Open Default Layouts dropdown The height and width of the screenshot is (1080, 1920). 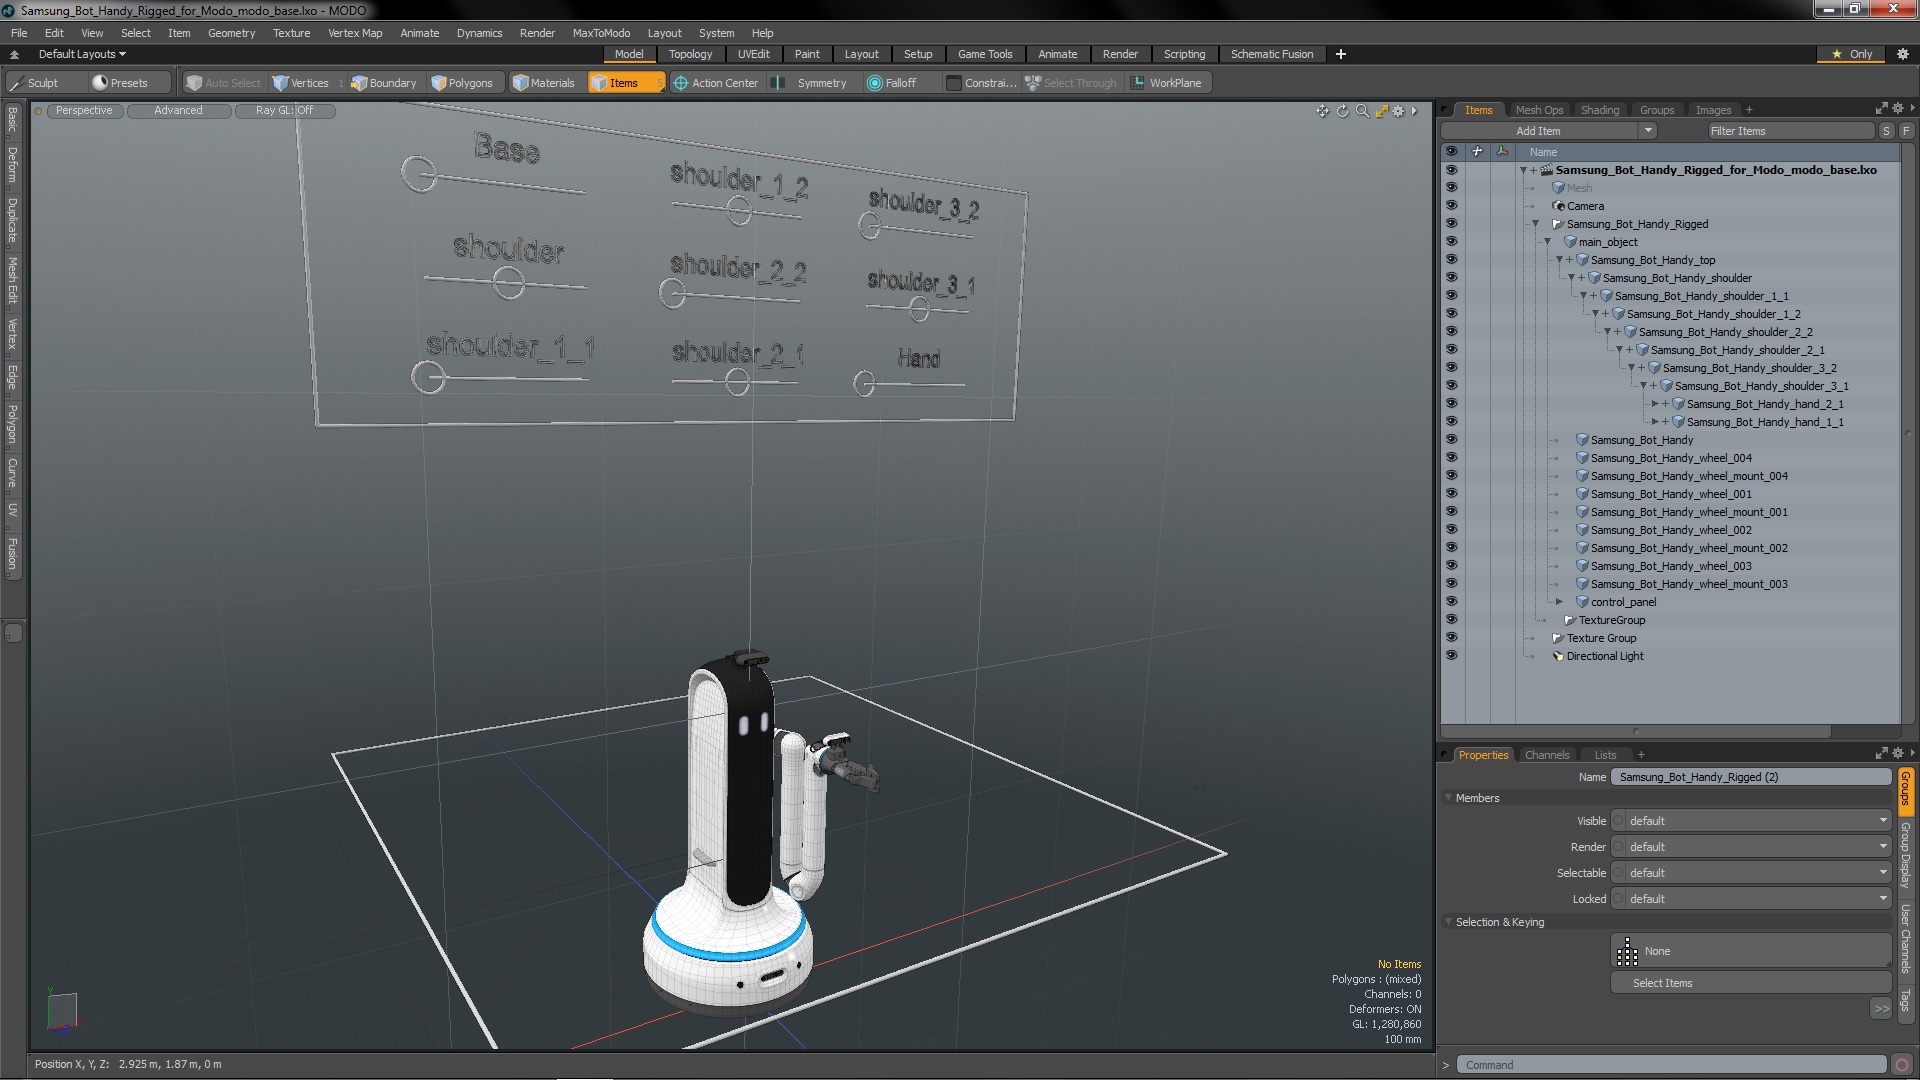pyautogui.click(x=82, y=54)
